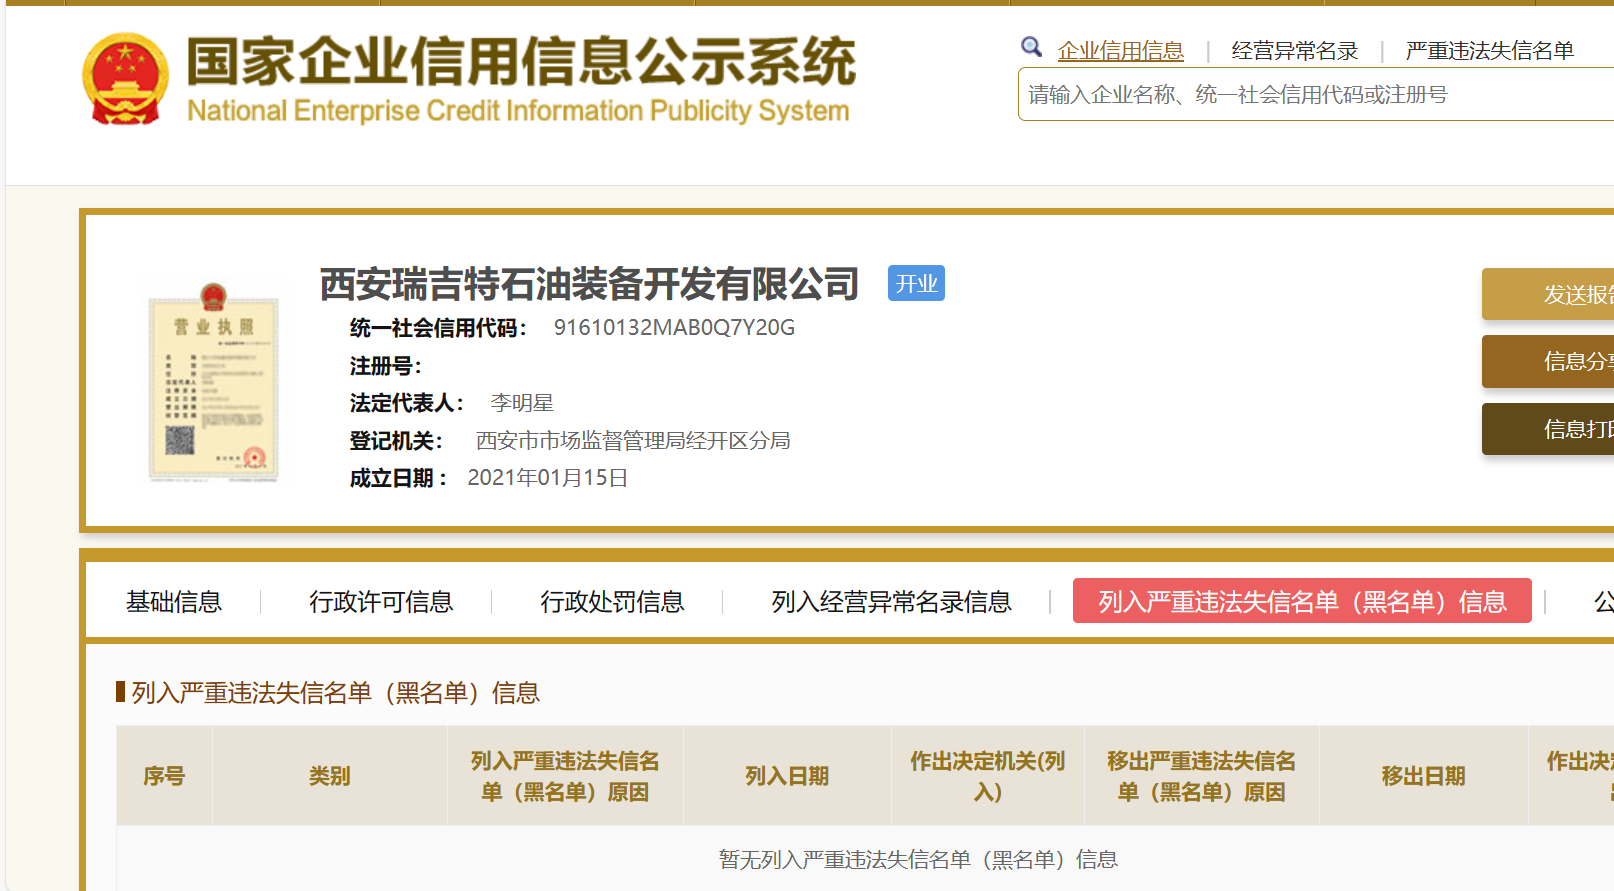Click the 开业 status badge
1614x891 pixels.
point(916,283)
